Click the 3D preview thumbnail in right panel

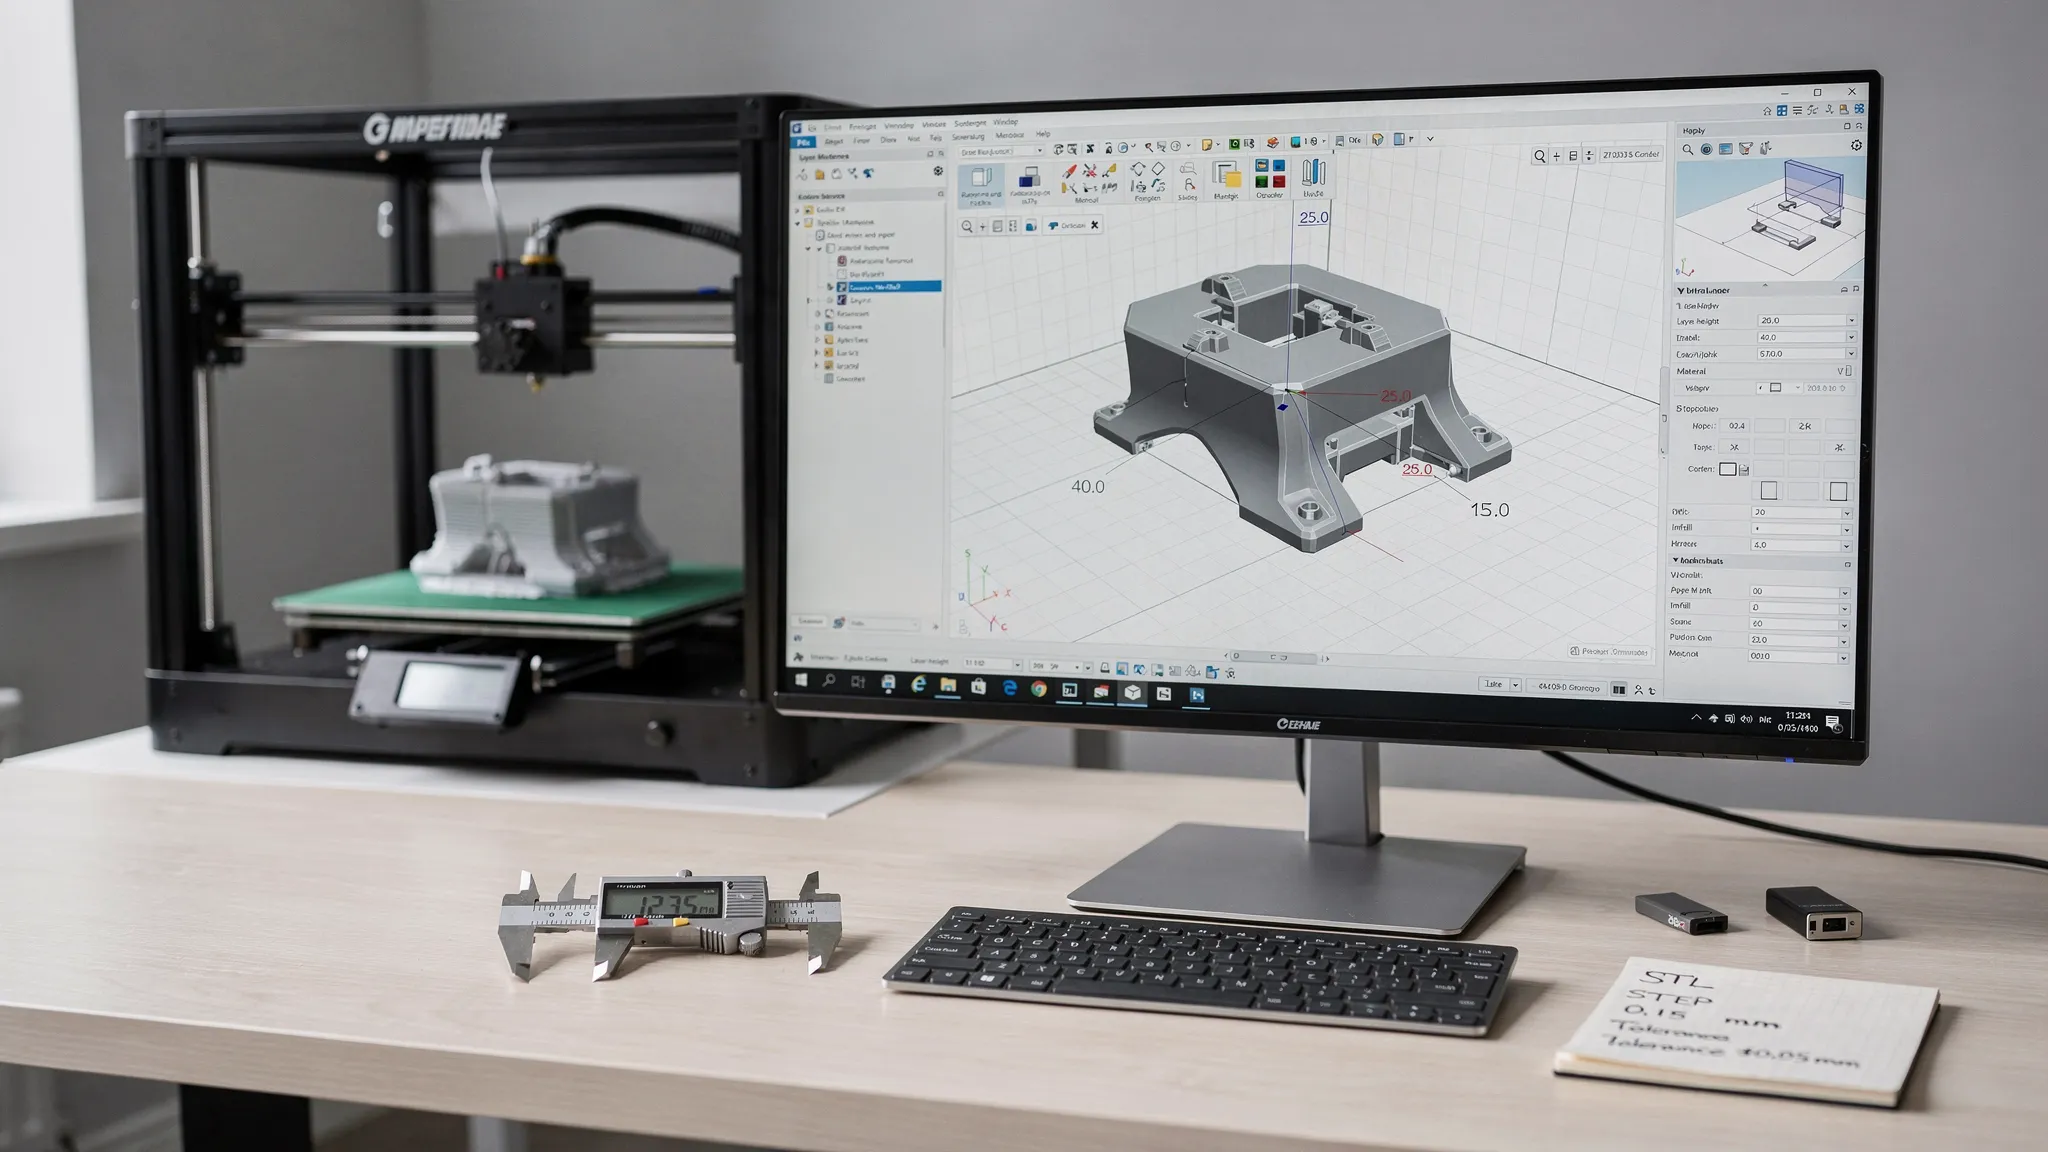pyautogui.click(x=1770, y=220)
